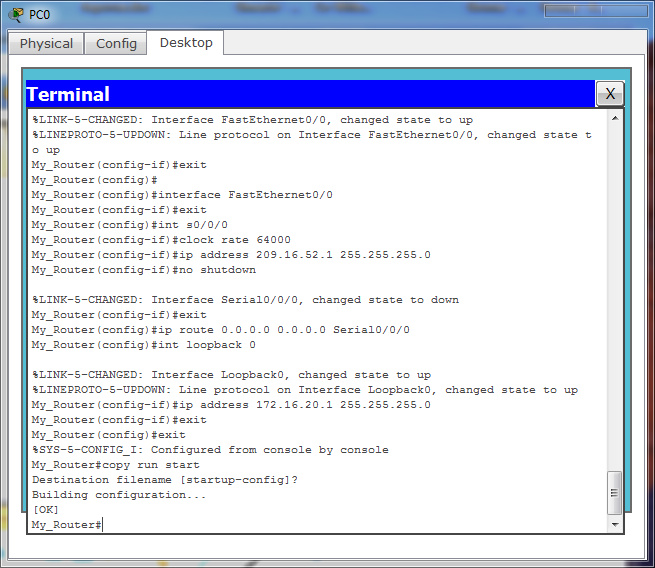Click the 'interface FastEthernet0/0' command line
Image resolution: width=655 pixels, height=568 pixels.
(x=182, y=195)
